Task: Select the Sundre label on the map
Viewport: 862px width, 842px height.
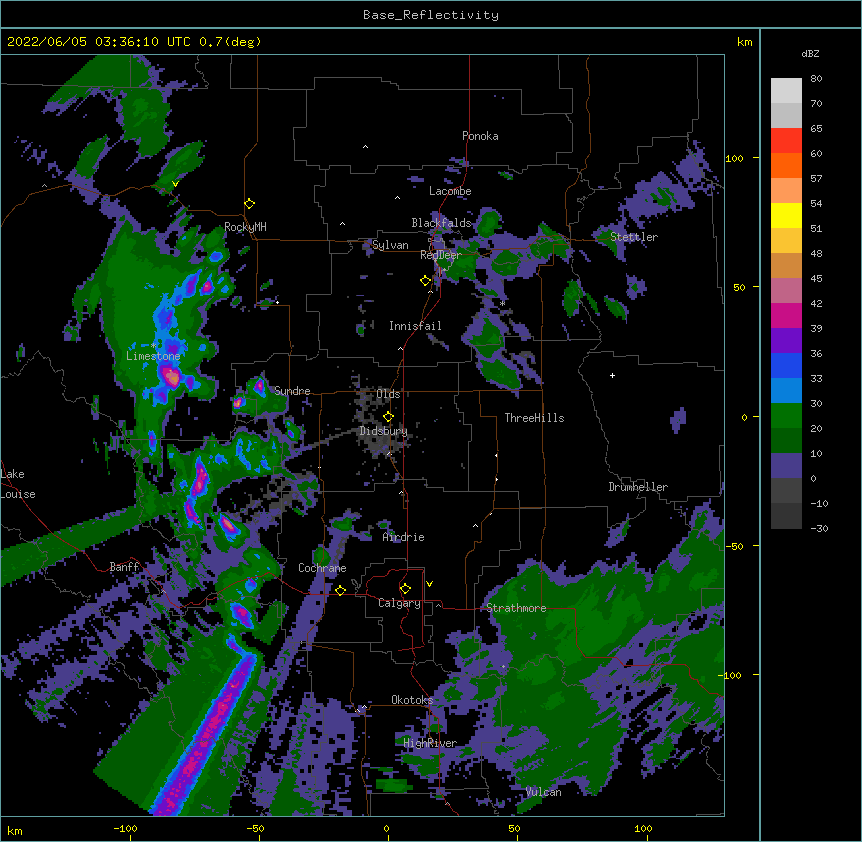Action: (292, 391)
